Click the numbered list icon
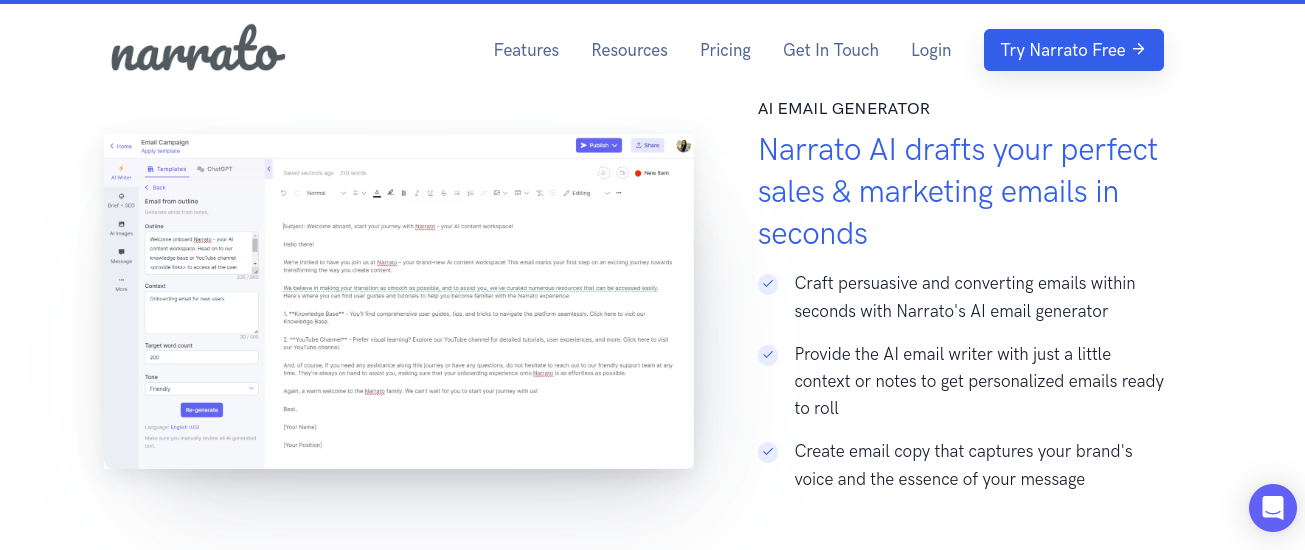Viewport: 1305px width, 550px height. pos(470,193)
